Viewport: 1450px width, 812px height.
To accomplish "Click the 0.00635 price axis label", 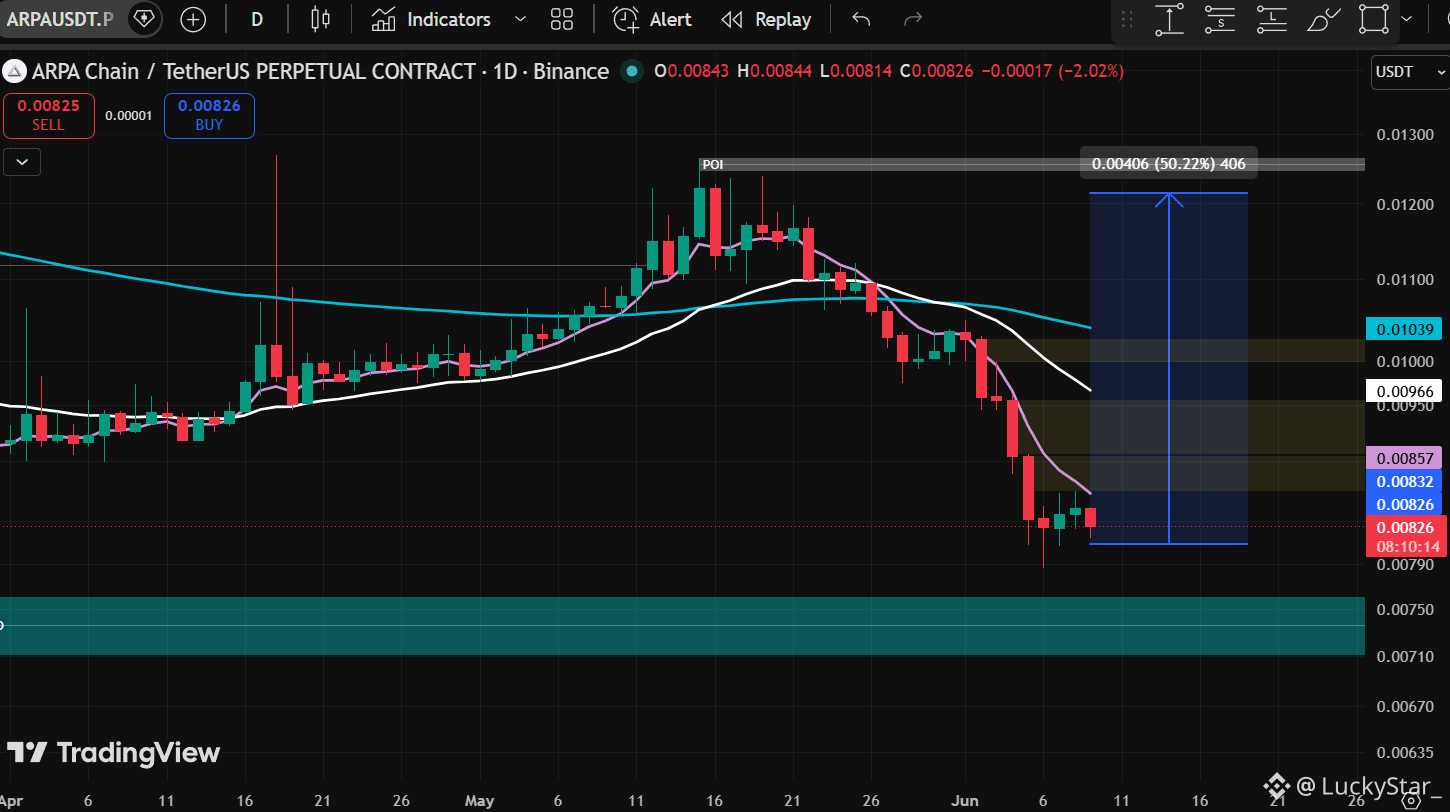I will (x=1403, y=752).
